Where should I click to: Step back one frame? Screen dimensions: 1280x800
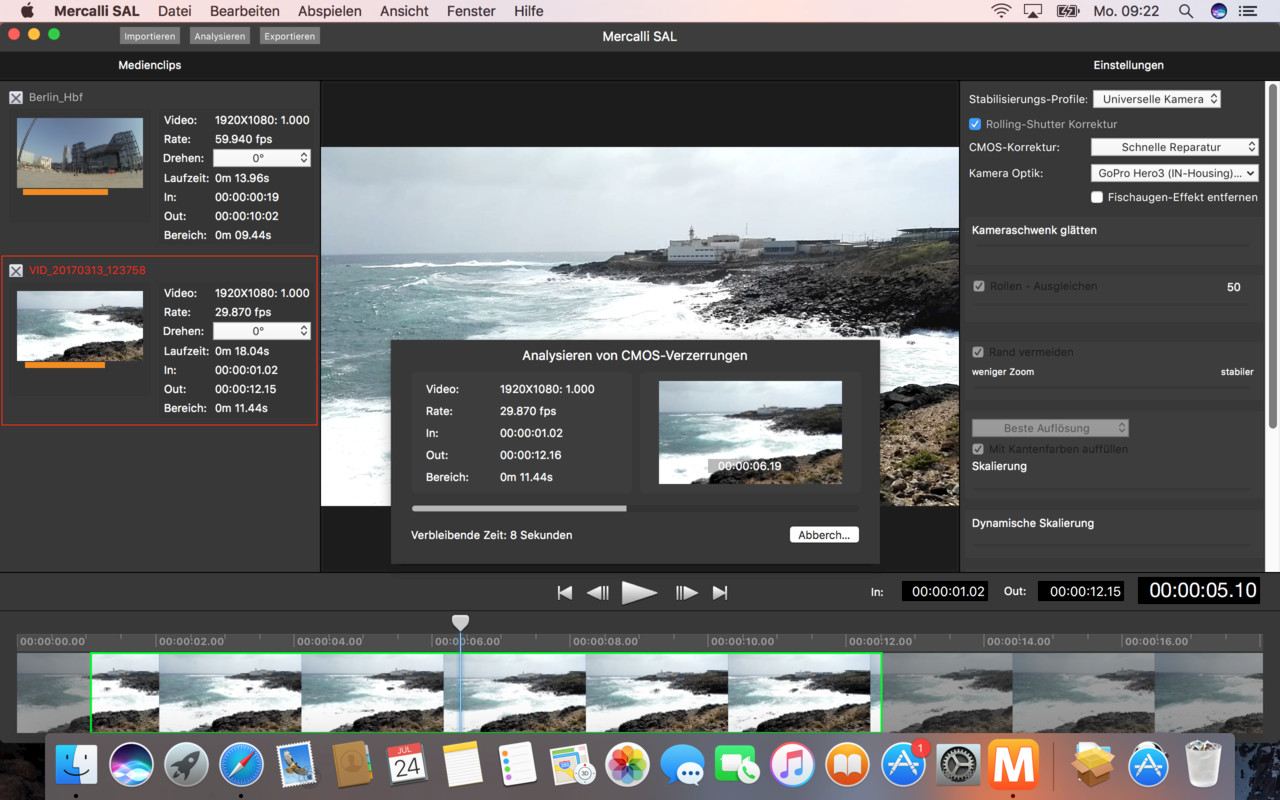pos(598,593)
